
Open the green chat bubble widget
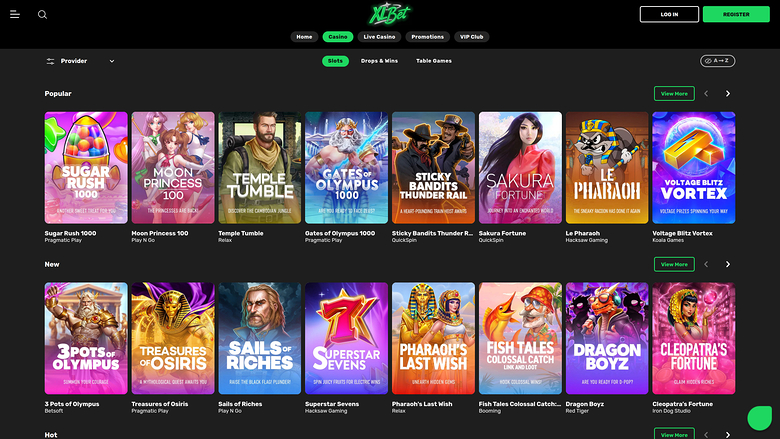point(760,418)
